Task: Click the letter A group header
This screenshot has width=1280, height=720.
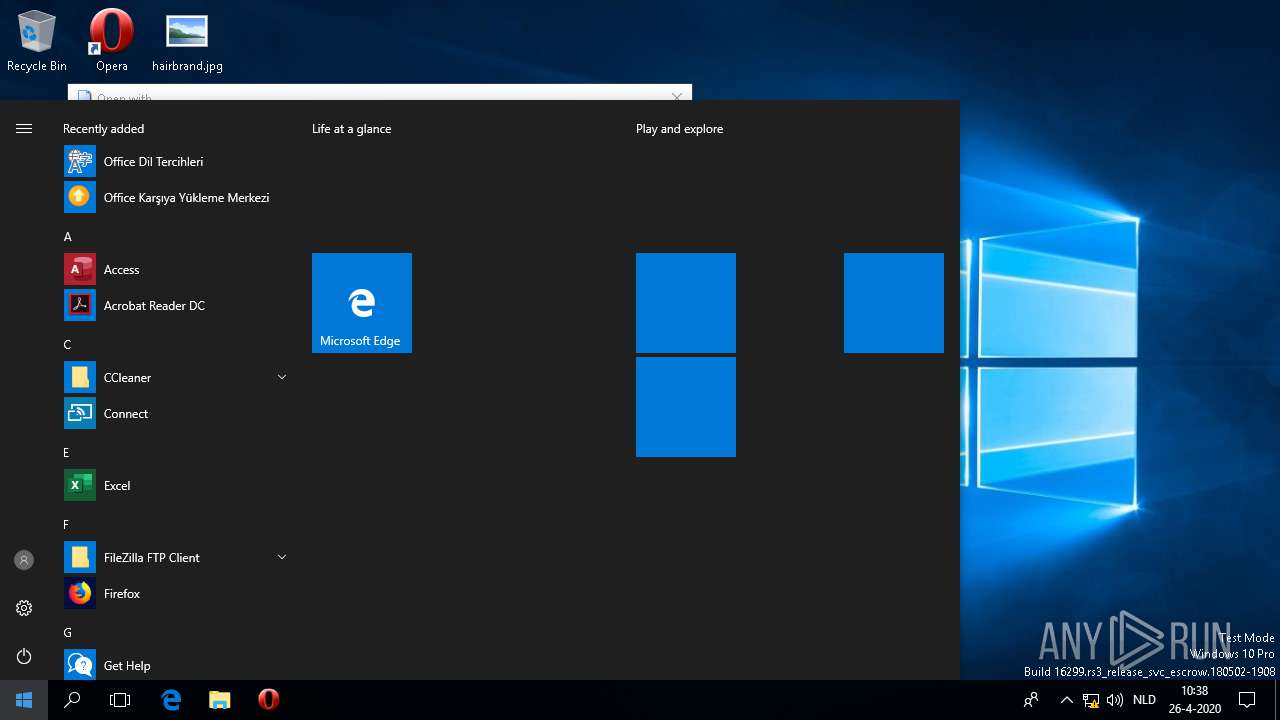Action: tap(68, 237)
